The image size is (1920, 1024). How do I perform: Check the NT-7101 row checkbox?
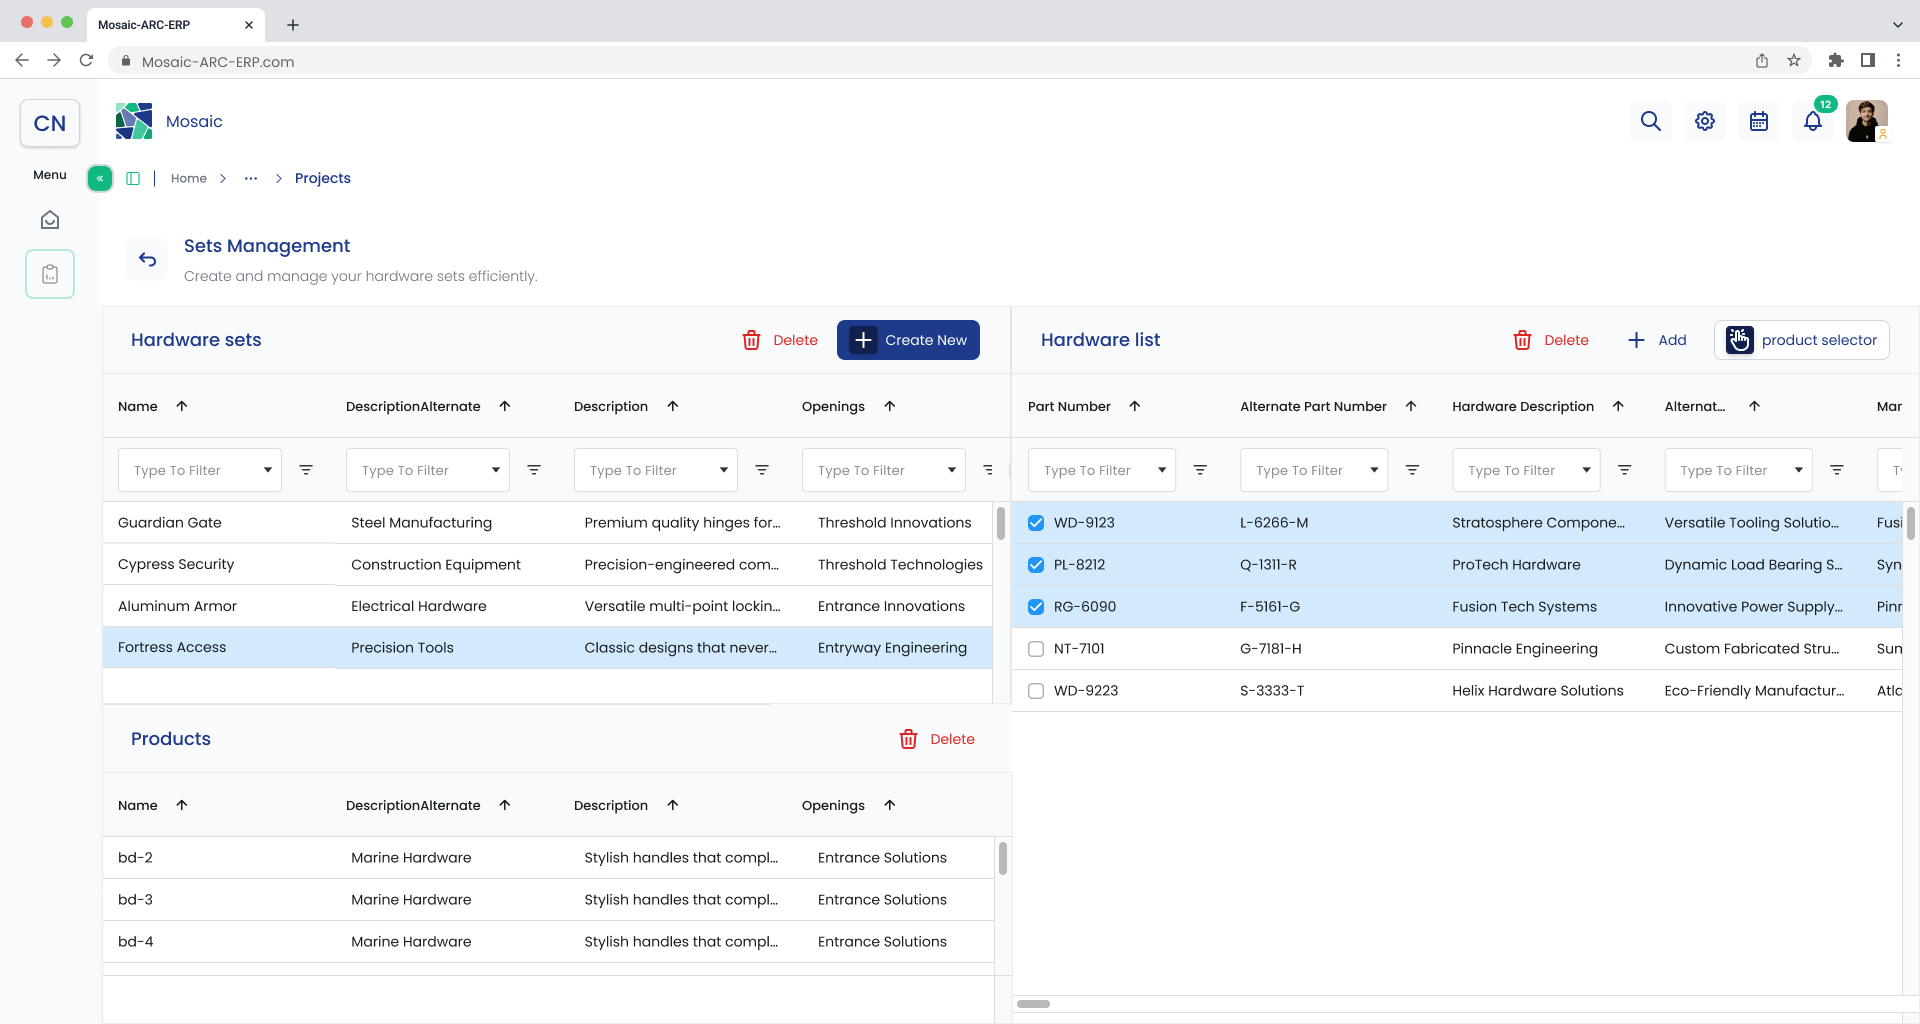(x=1036, y=649)
